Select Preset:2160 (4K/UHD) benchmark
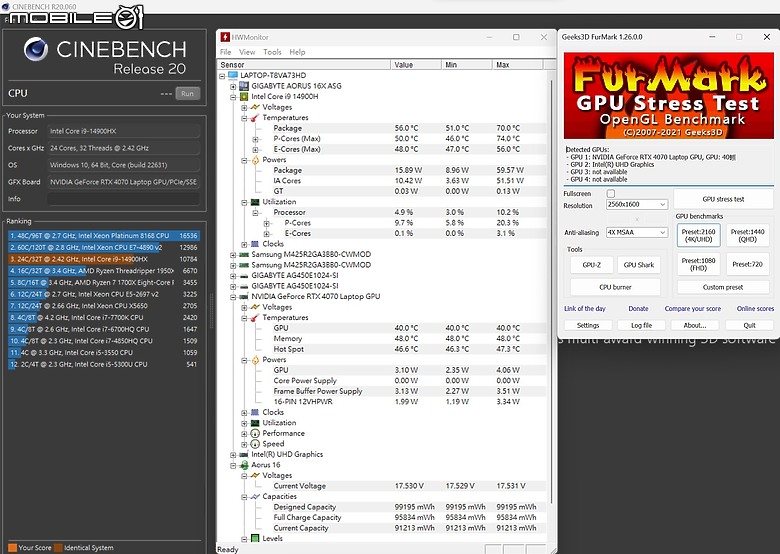 tap(698, 235)
